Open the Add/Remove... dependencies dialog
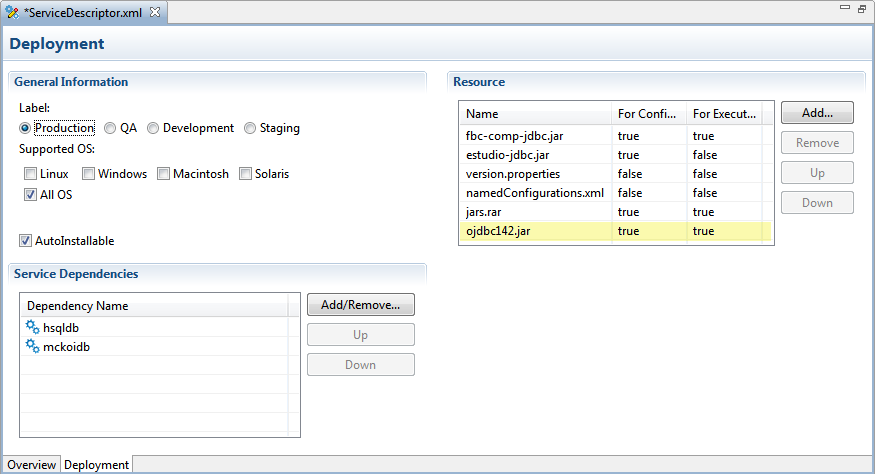The height and width of the screenshot is (474, 875). (360, 304)
